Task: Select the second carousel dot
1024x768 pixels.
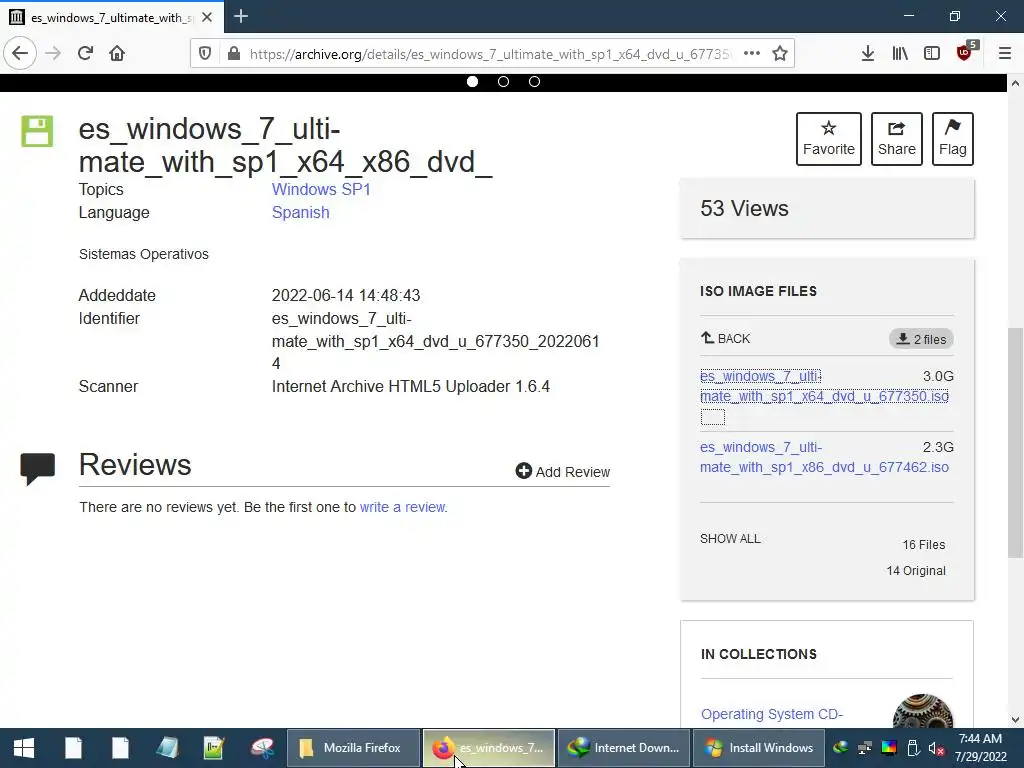Action: (504, 82)
